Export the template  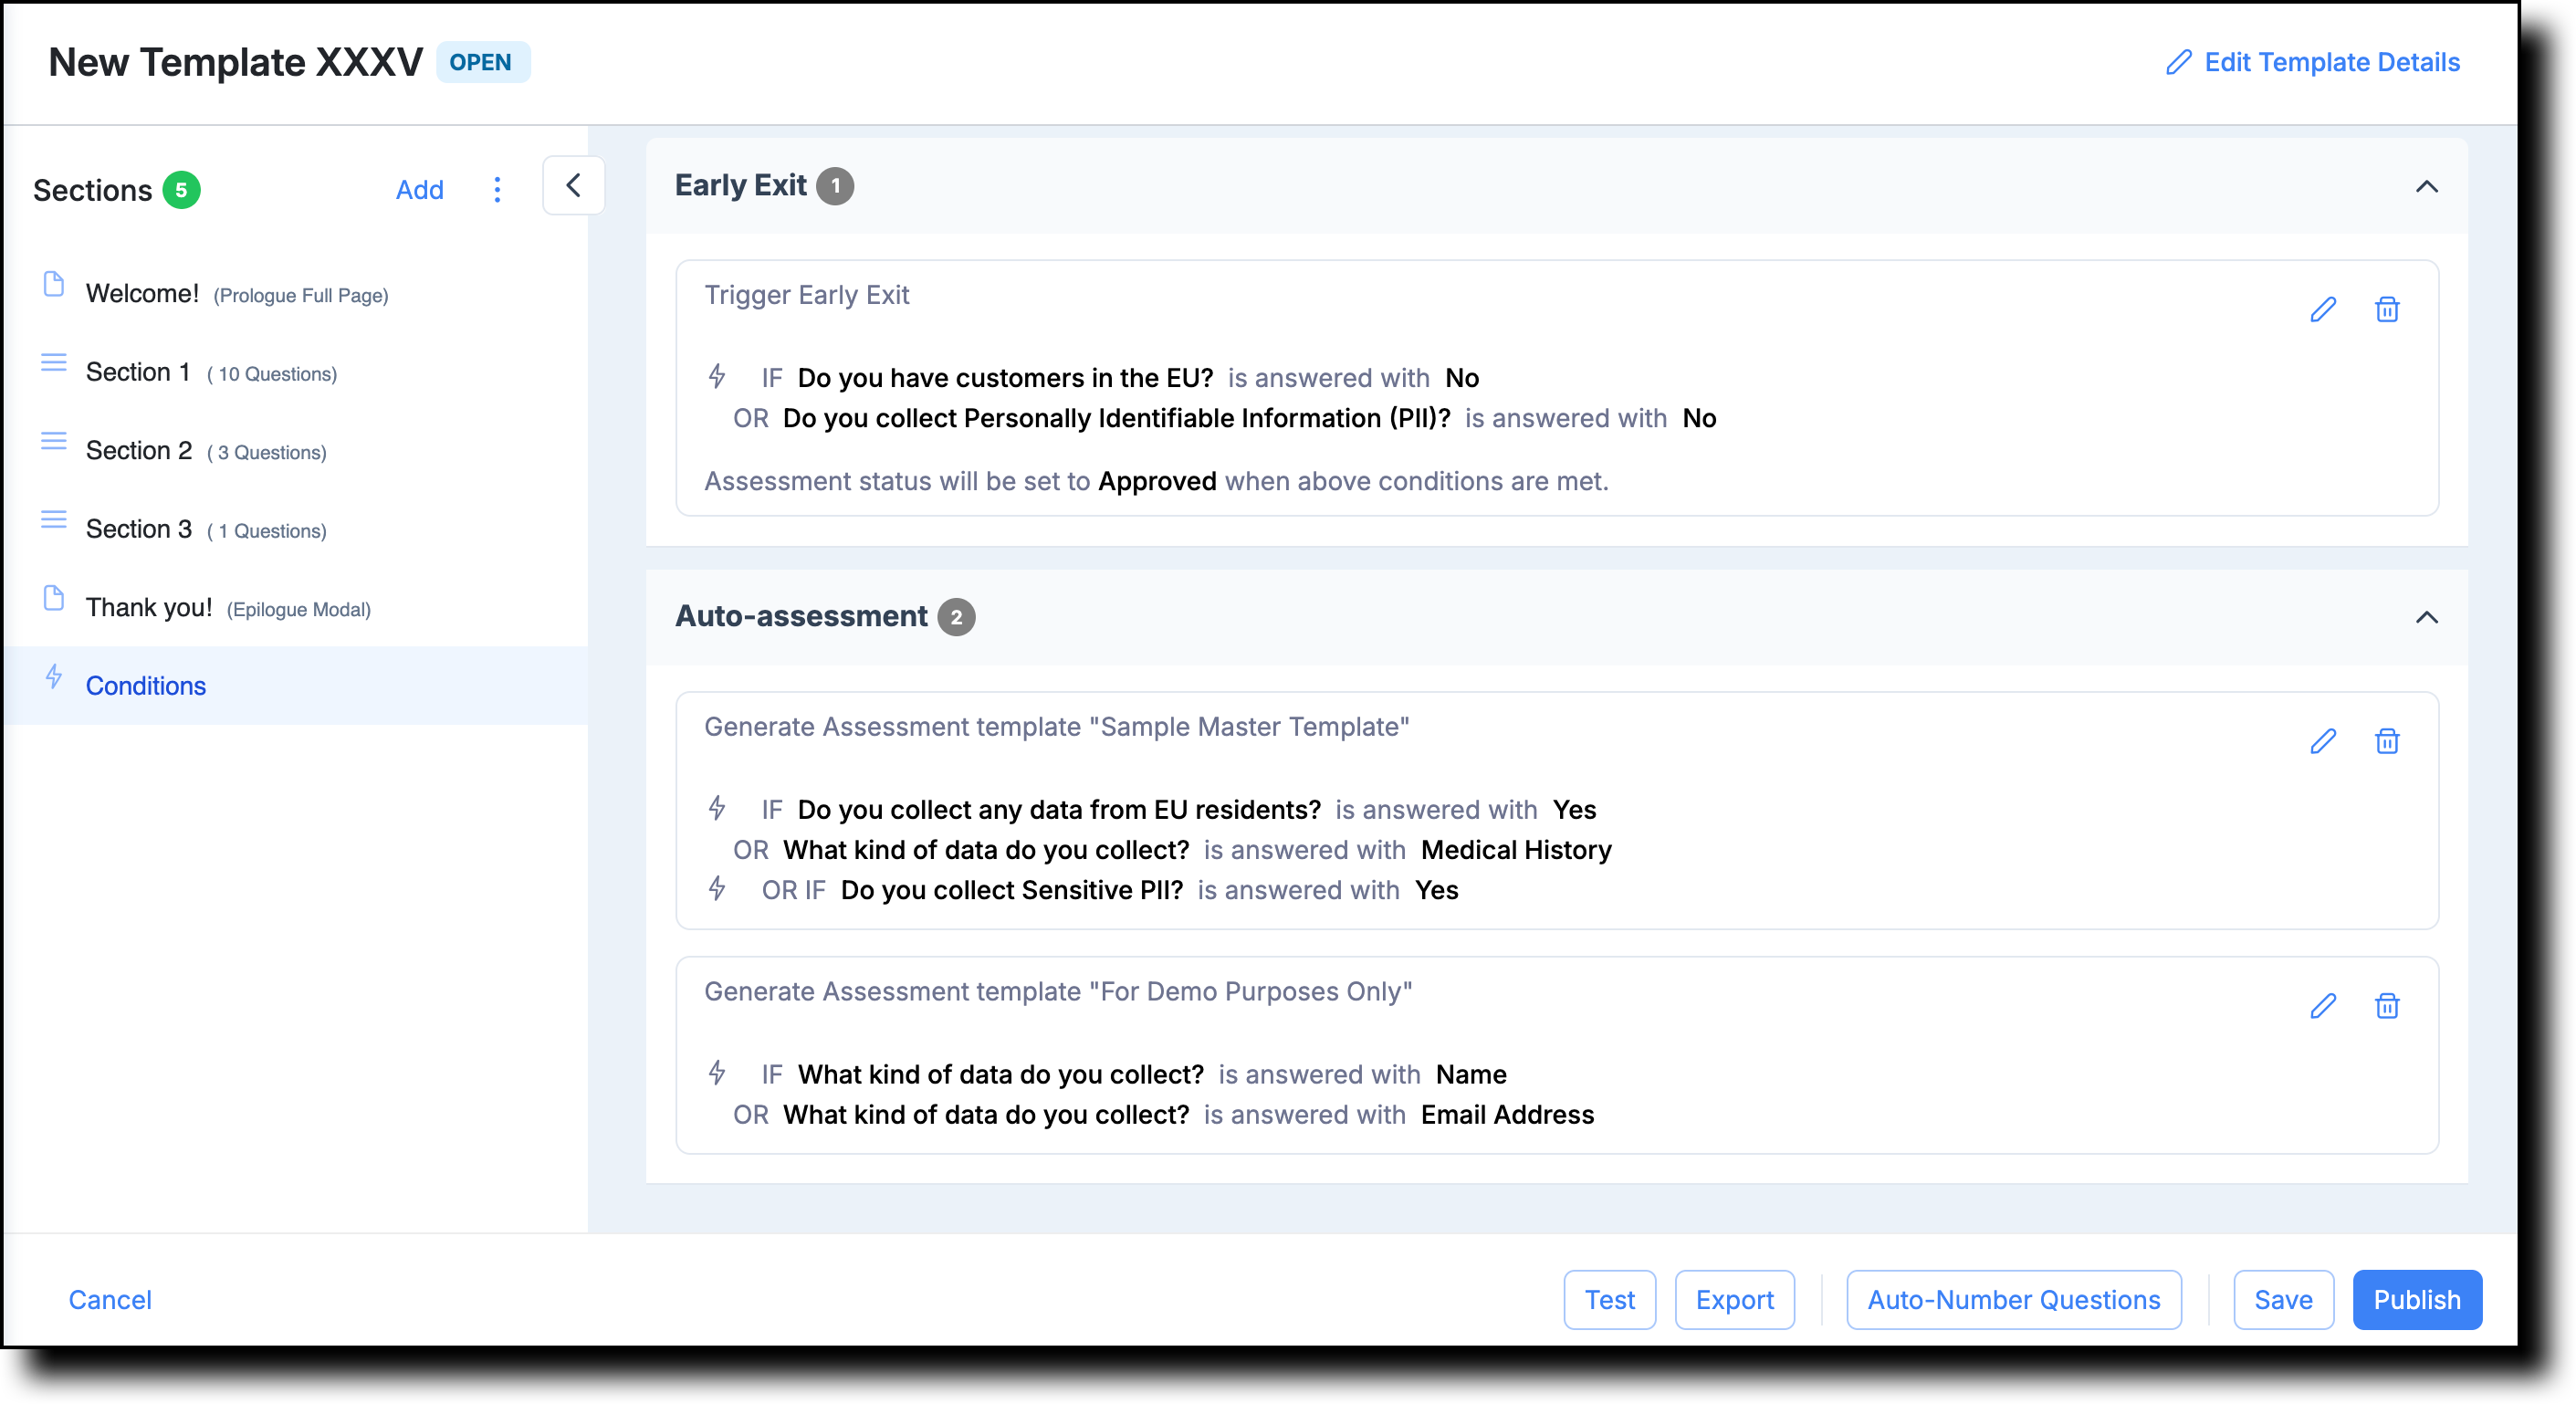[x=1734, y=1299]
